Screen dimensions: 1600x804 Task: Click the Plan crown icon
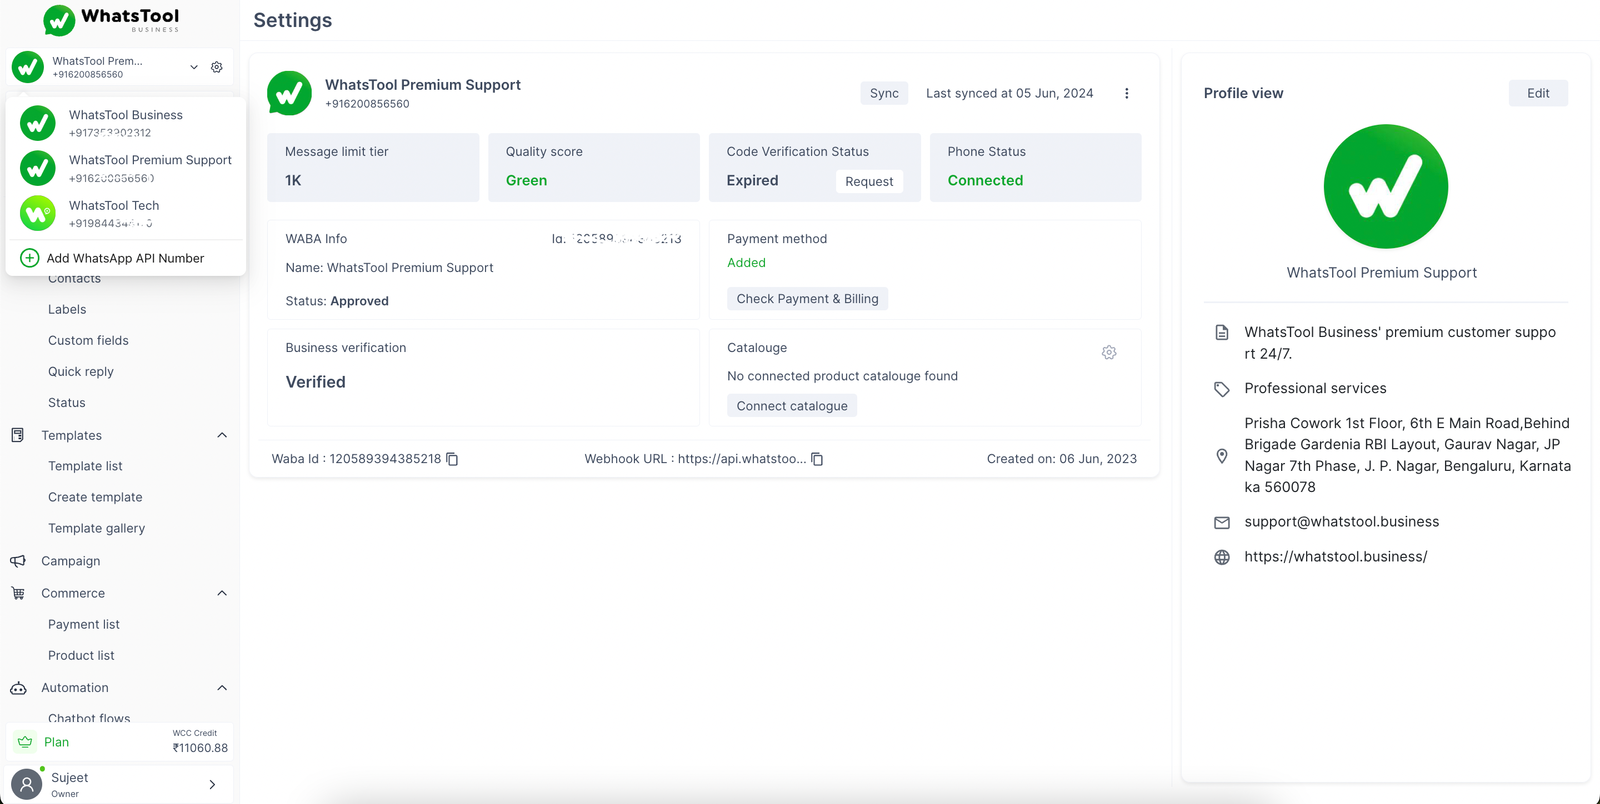point(25,742)
